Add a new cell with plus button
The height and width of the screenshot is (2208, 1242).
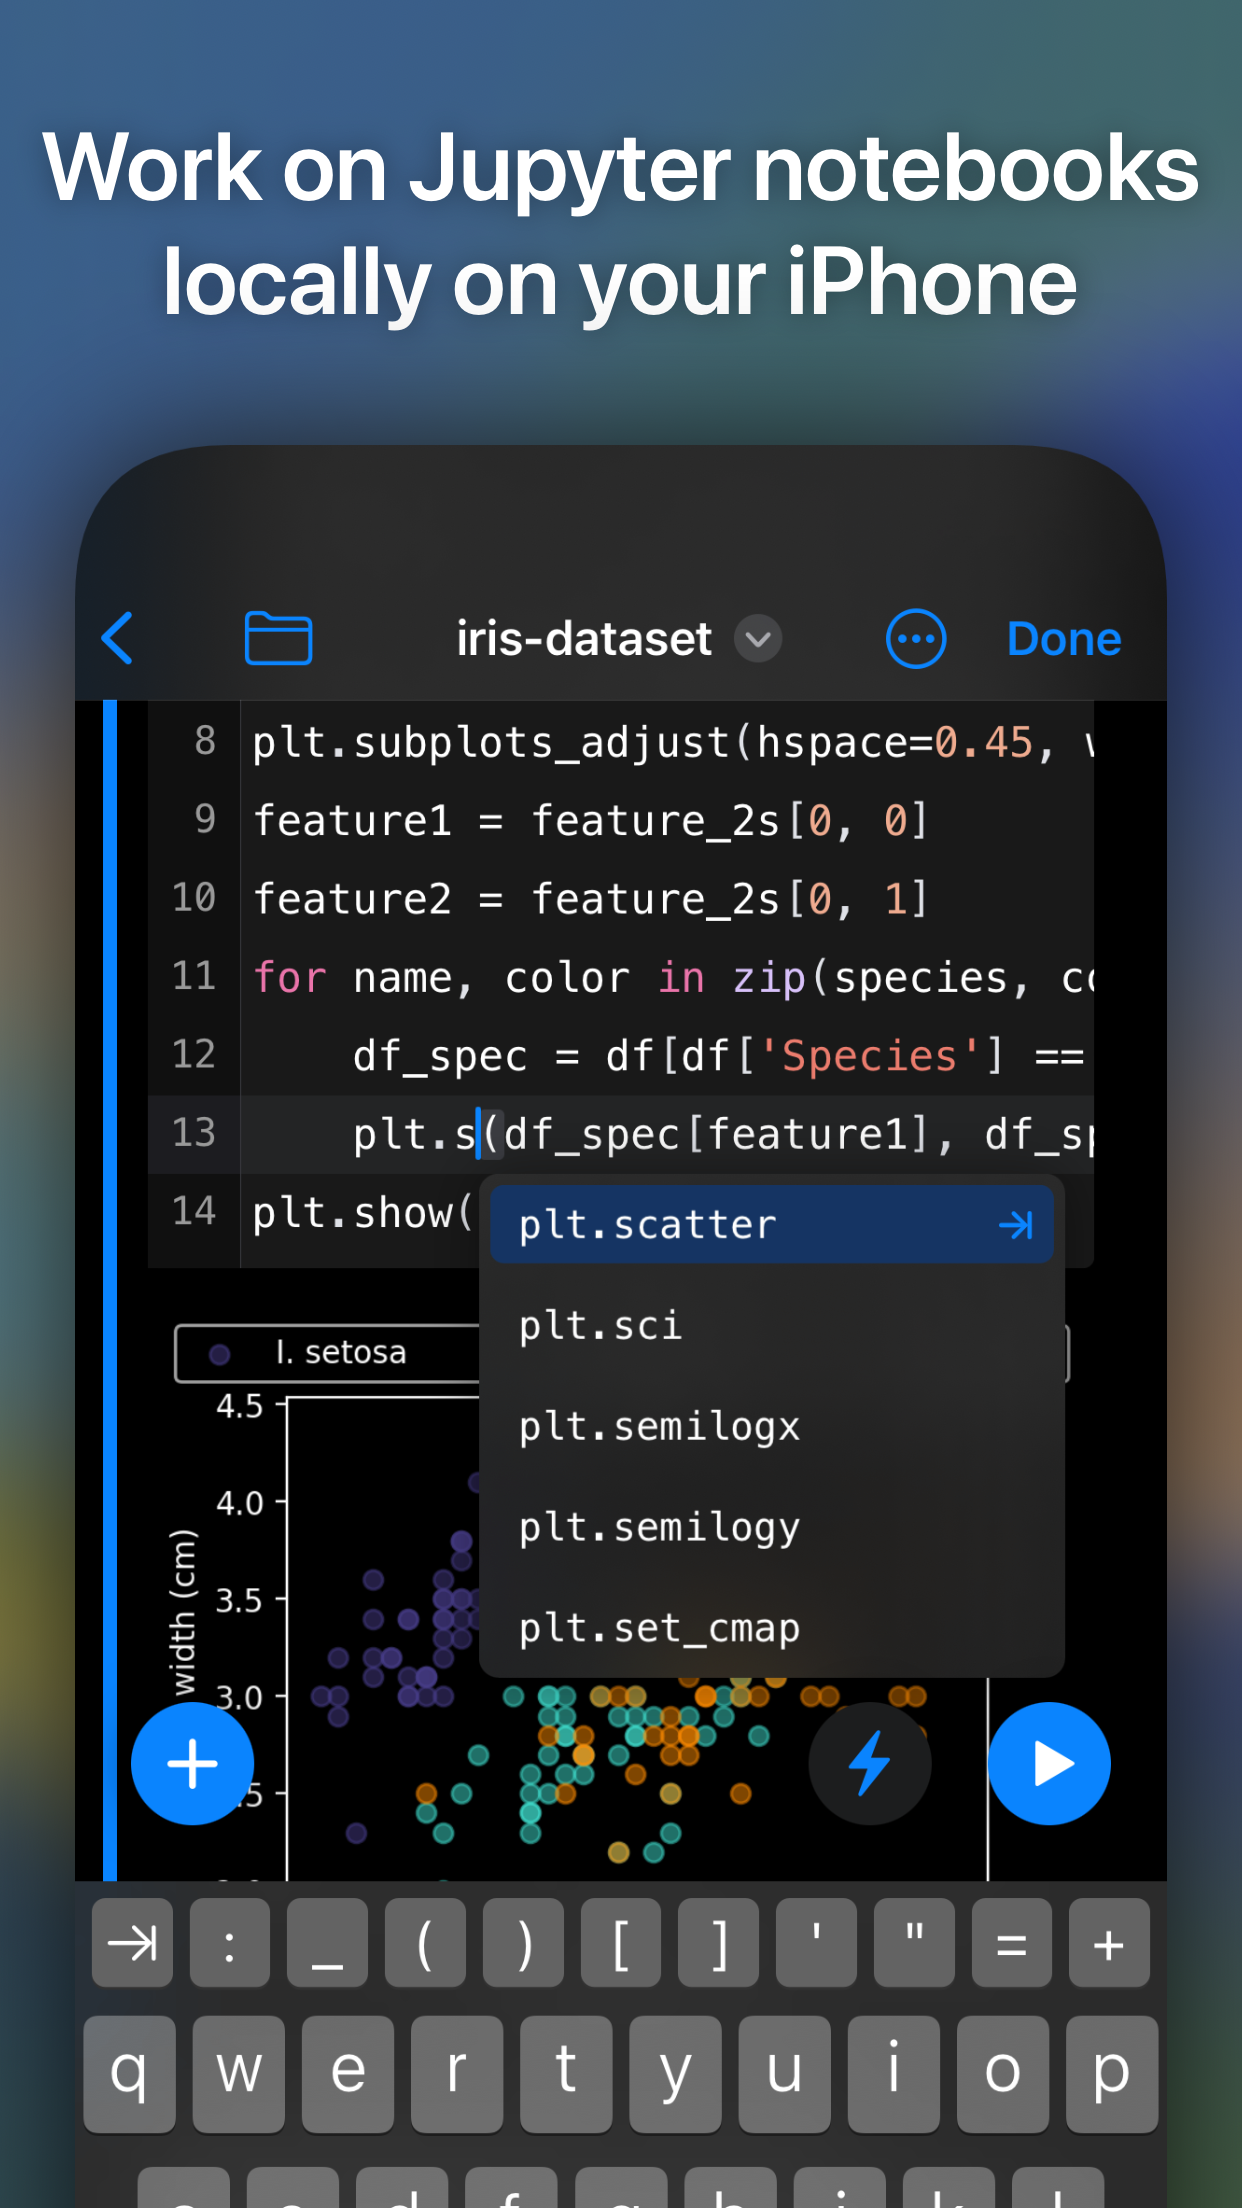coord(192,1764)
